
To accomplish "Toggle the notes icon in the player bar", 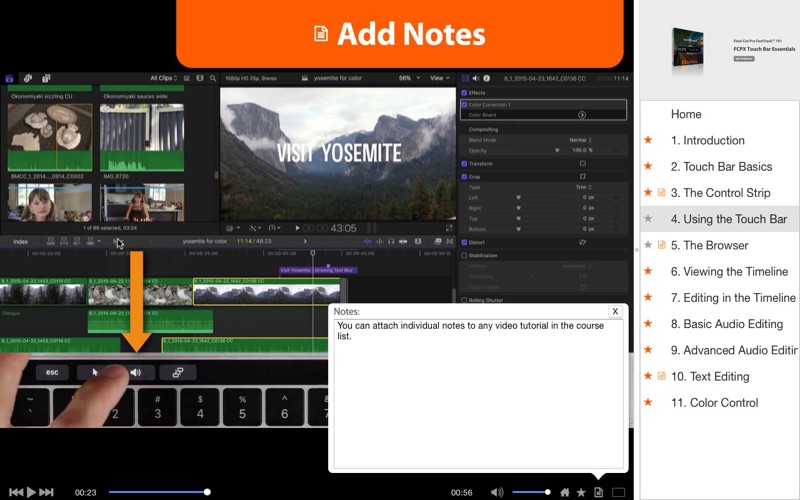I will pyautogui.click(x=598, y=492).
